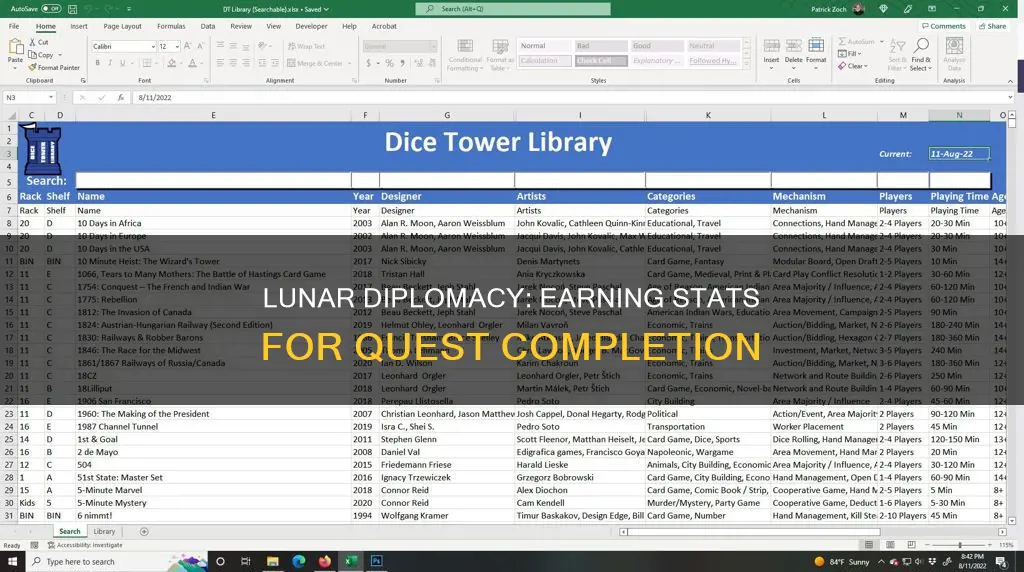Switch to the Insert ribbon tab
The height and width of the screenshot is (572, 1024).
click(79, 26)
